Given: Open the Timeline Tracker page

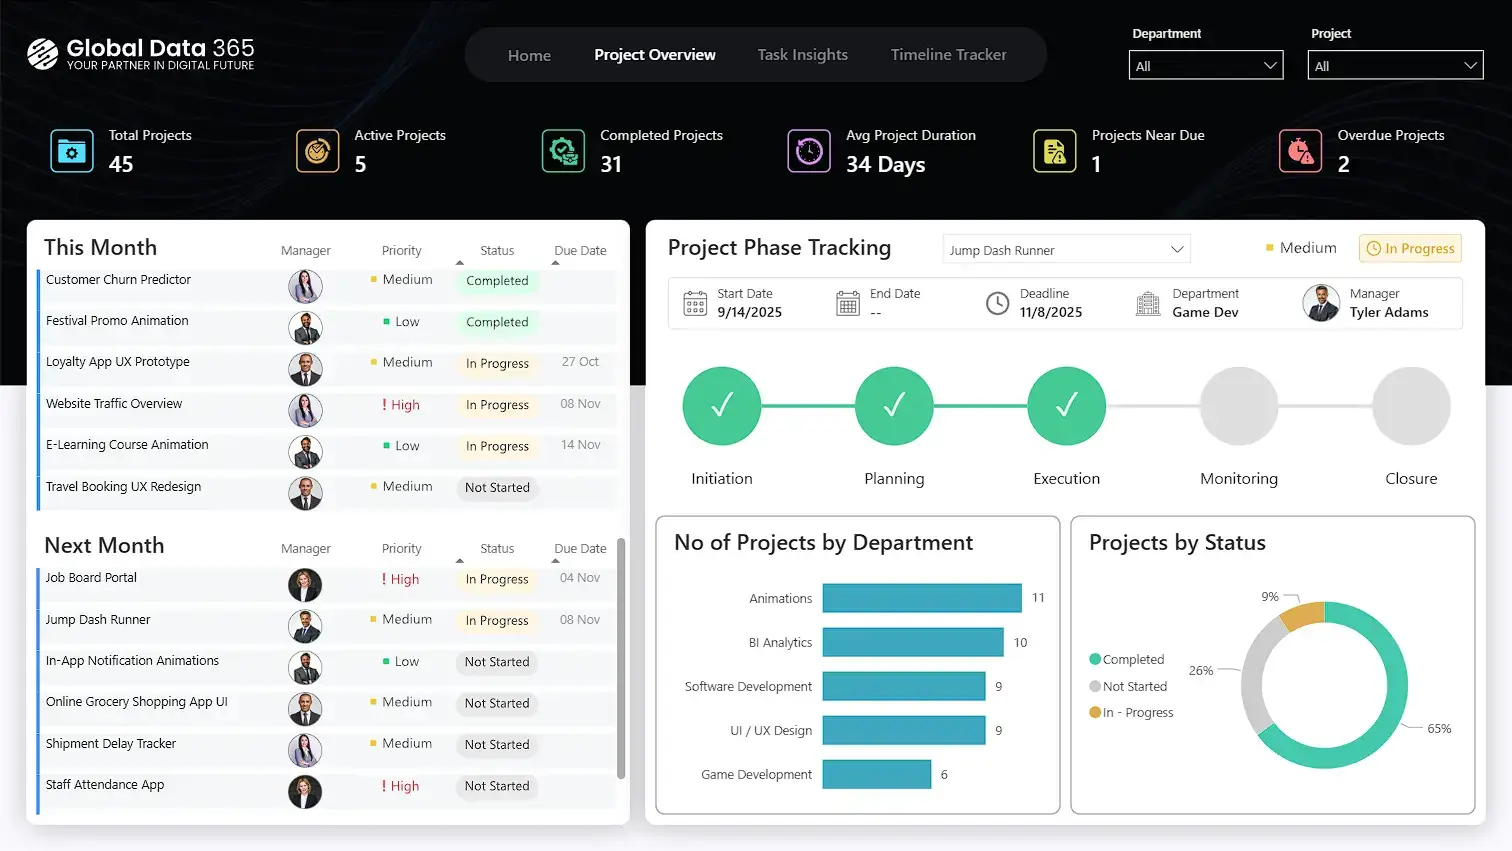Looking at the screenshot, I should point(948,55).
